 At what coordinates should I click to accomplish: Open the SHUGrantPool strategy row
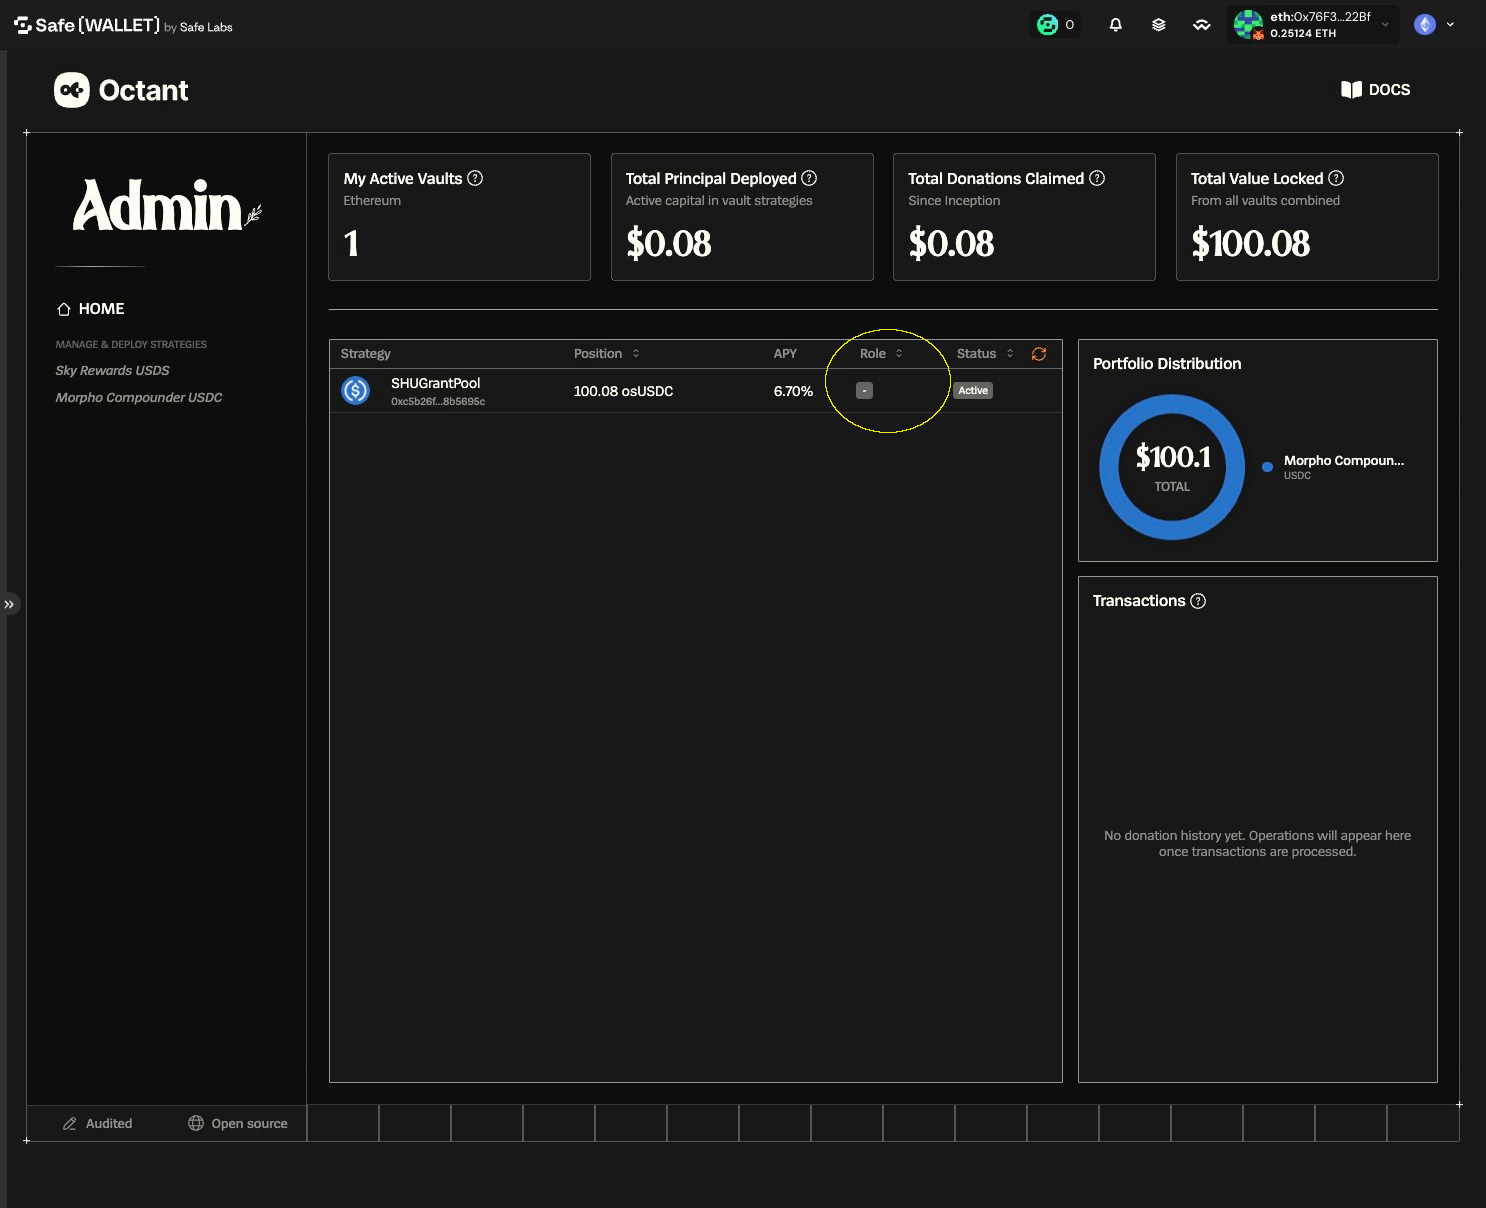pyautogui.click(x=695, y=391)
